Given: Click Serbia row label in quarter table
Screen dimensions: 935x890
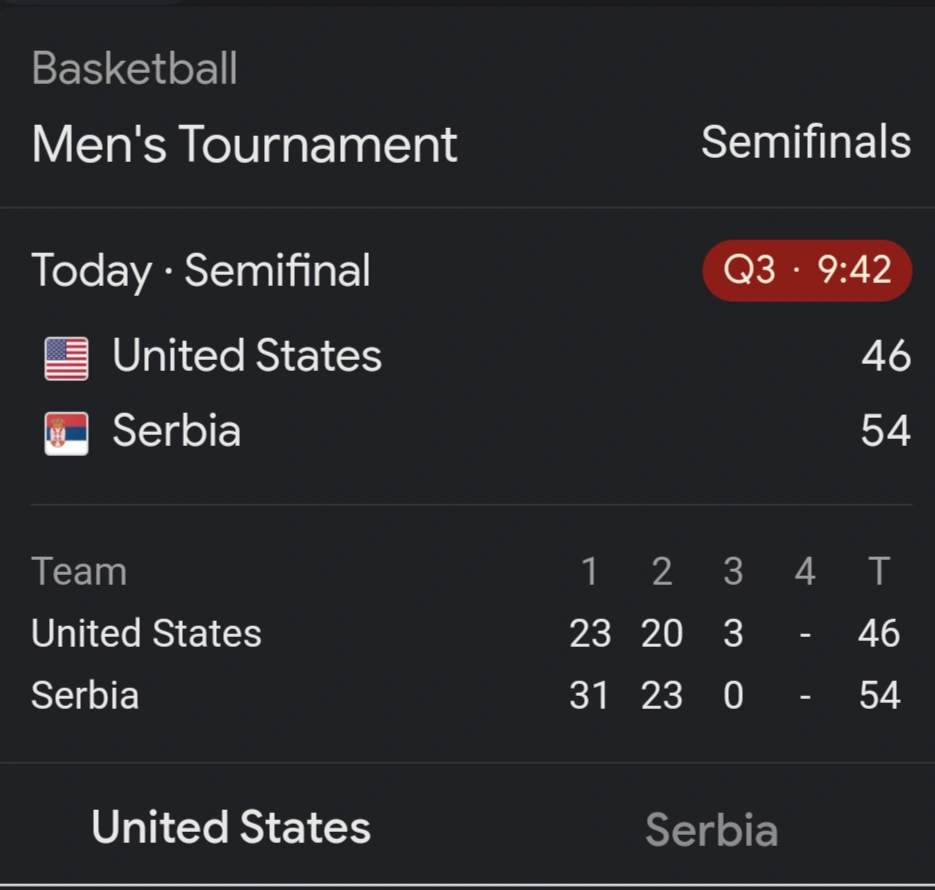Looking at the screenshot, I should click(x=85, y=696).
